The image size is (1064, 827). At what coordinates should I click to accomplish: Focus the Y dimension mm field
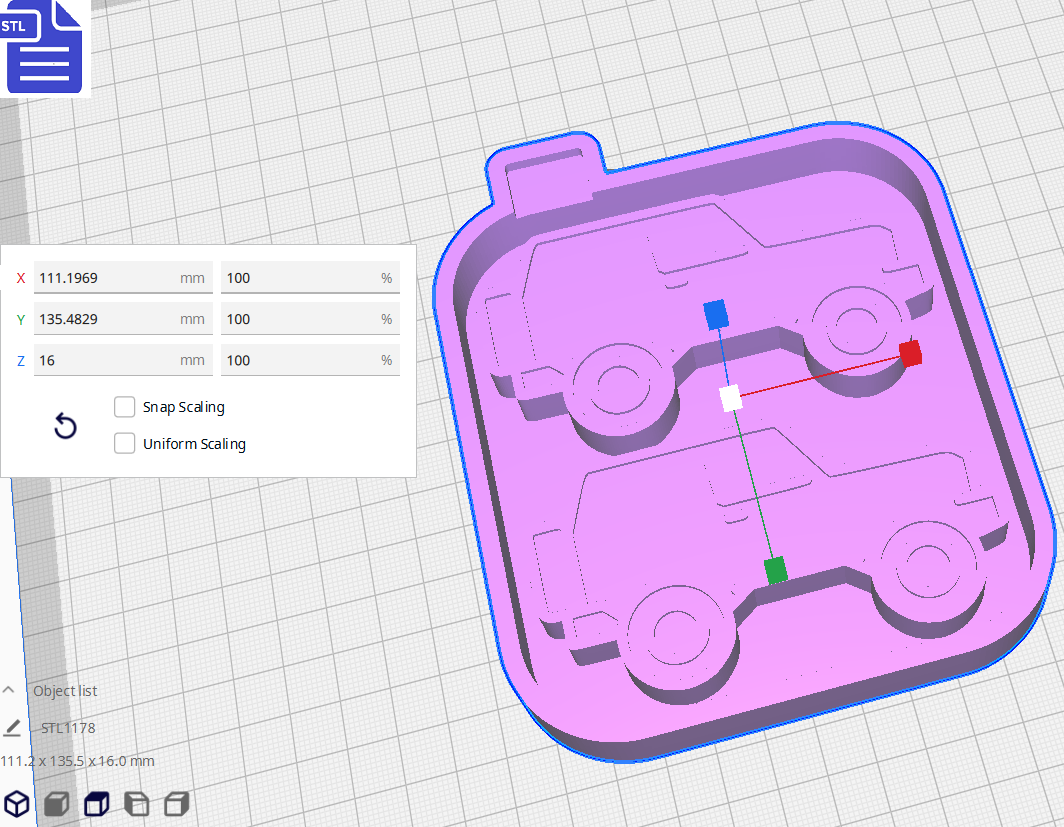tap(105, 319)
